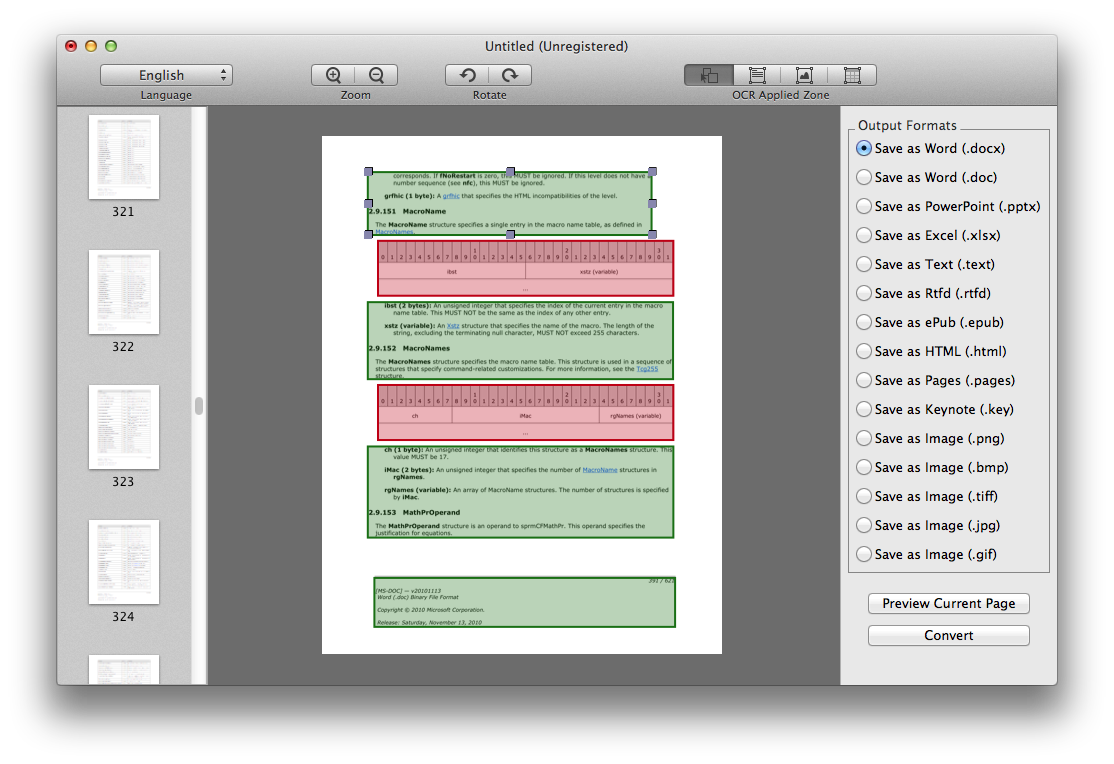Image resolution: width=1114 pixels, height=764 pixels.
Task: Choose the table zone OCR tool
Action: [852, 75]
